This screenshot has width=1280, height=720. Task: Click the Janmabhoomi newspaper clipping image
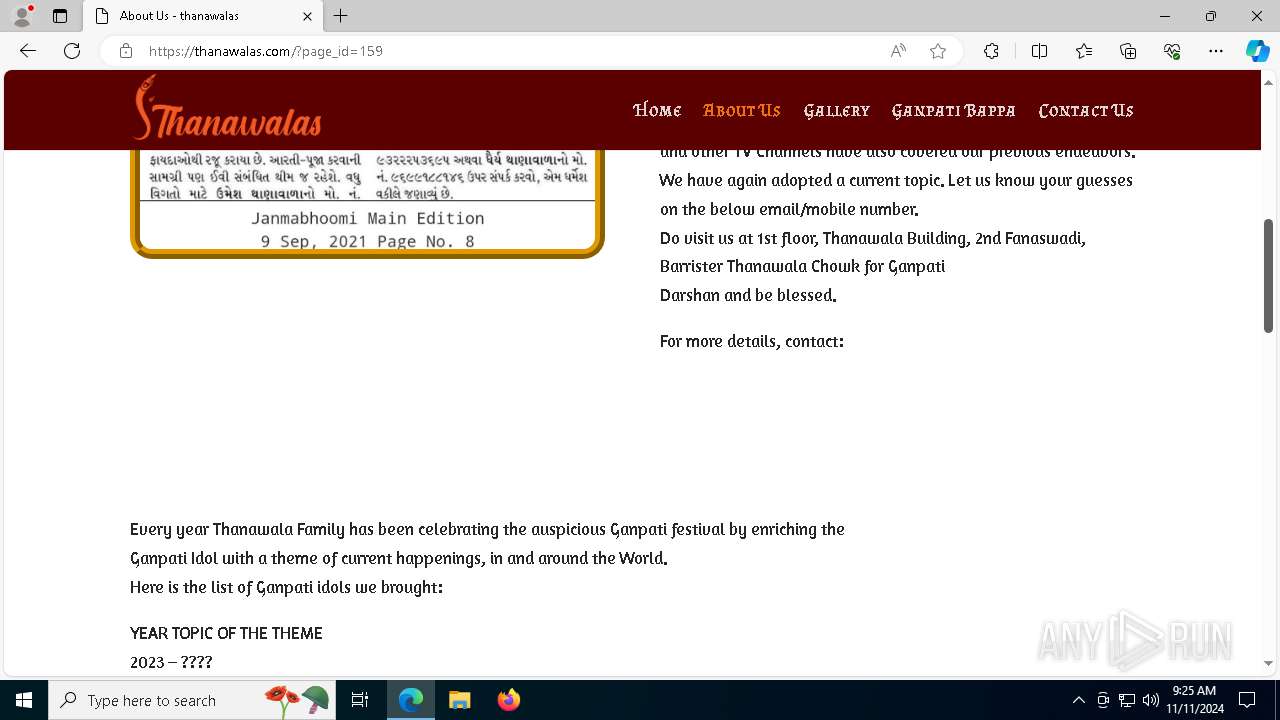coord(367,203)
